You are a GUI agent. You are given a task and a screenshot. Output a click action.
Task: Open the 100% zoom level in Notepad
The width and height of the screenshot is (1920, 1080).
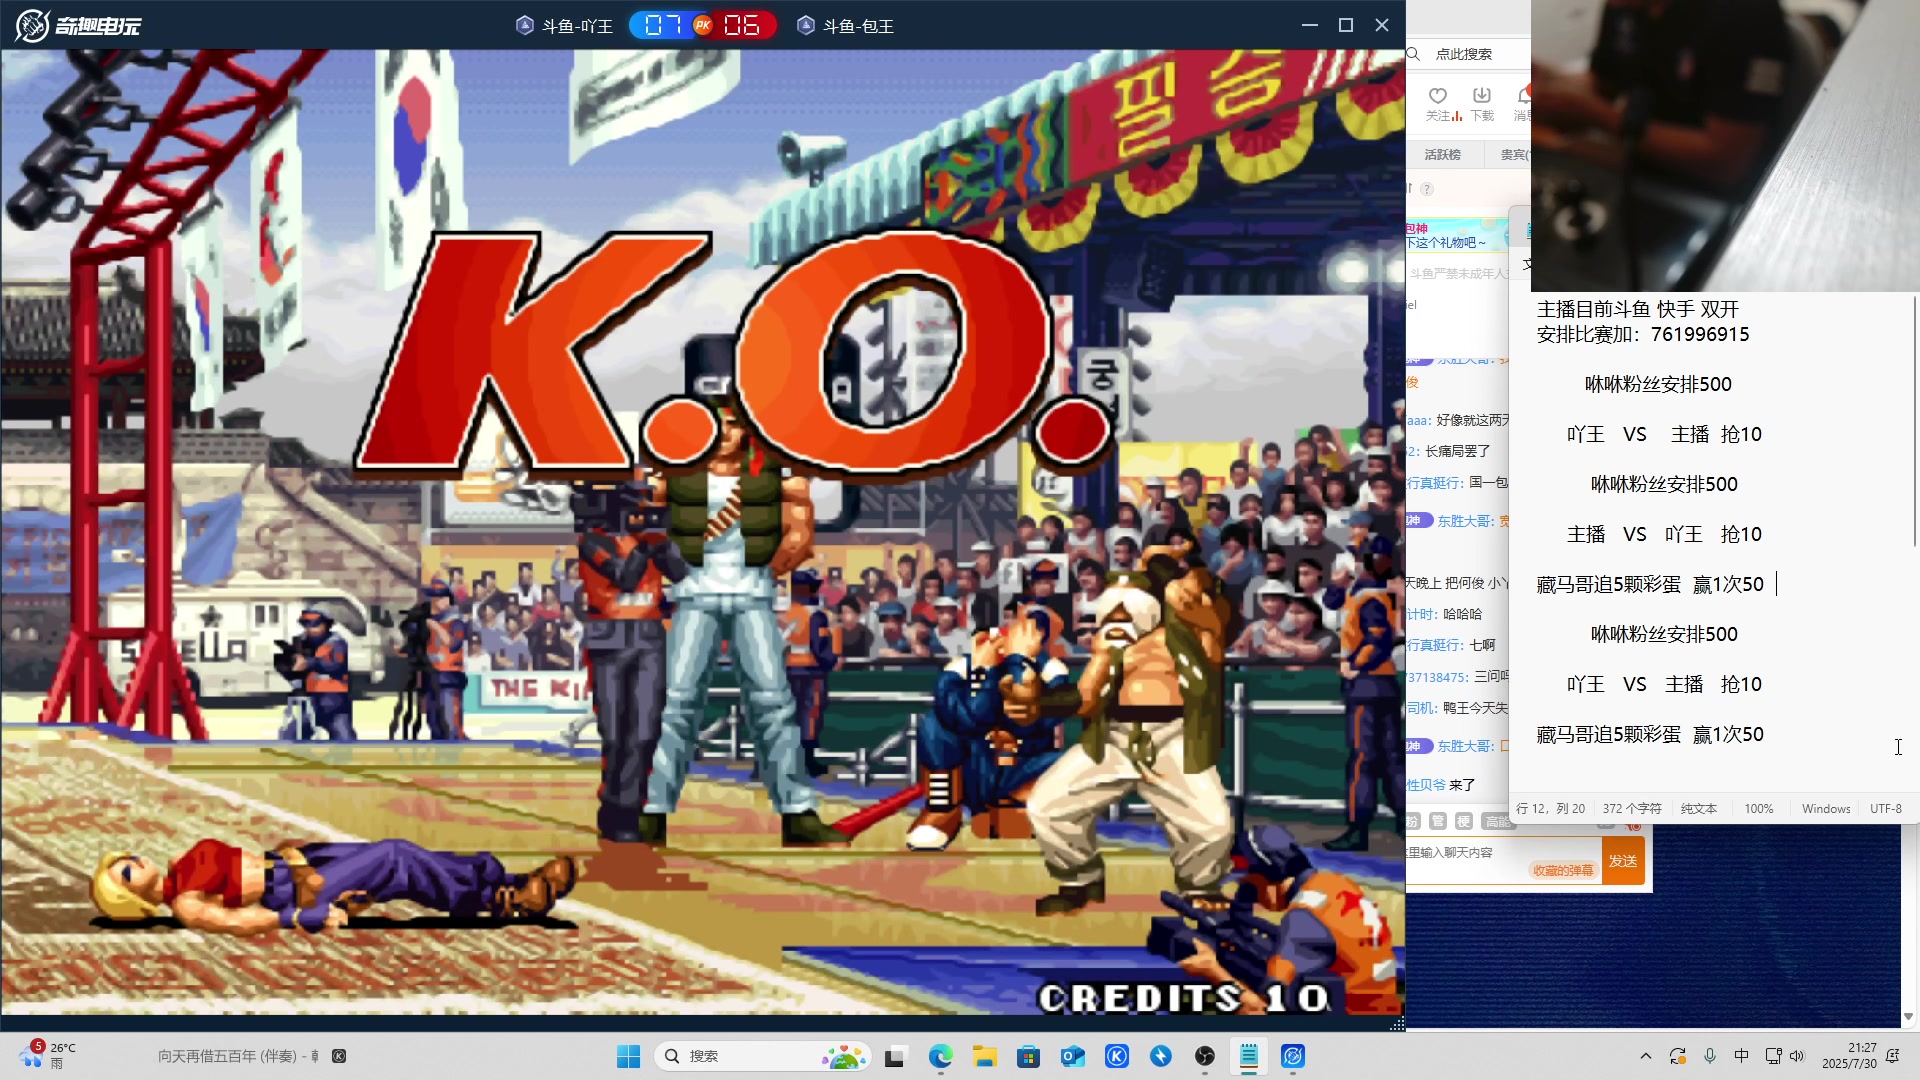pos(1759,809)
